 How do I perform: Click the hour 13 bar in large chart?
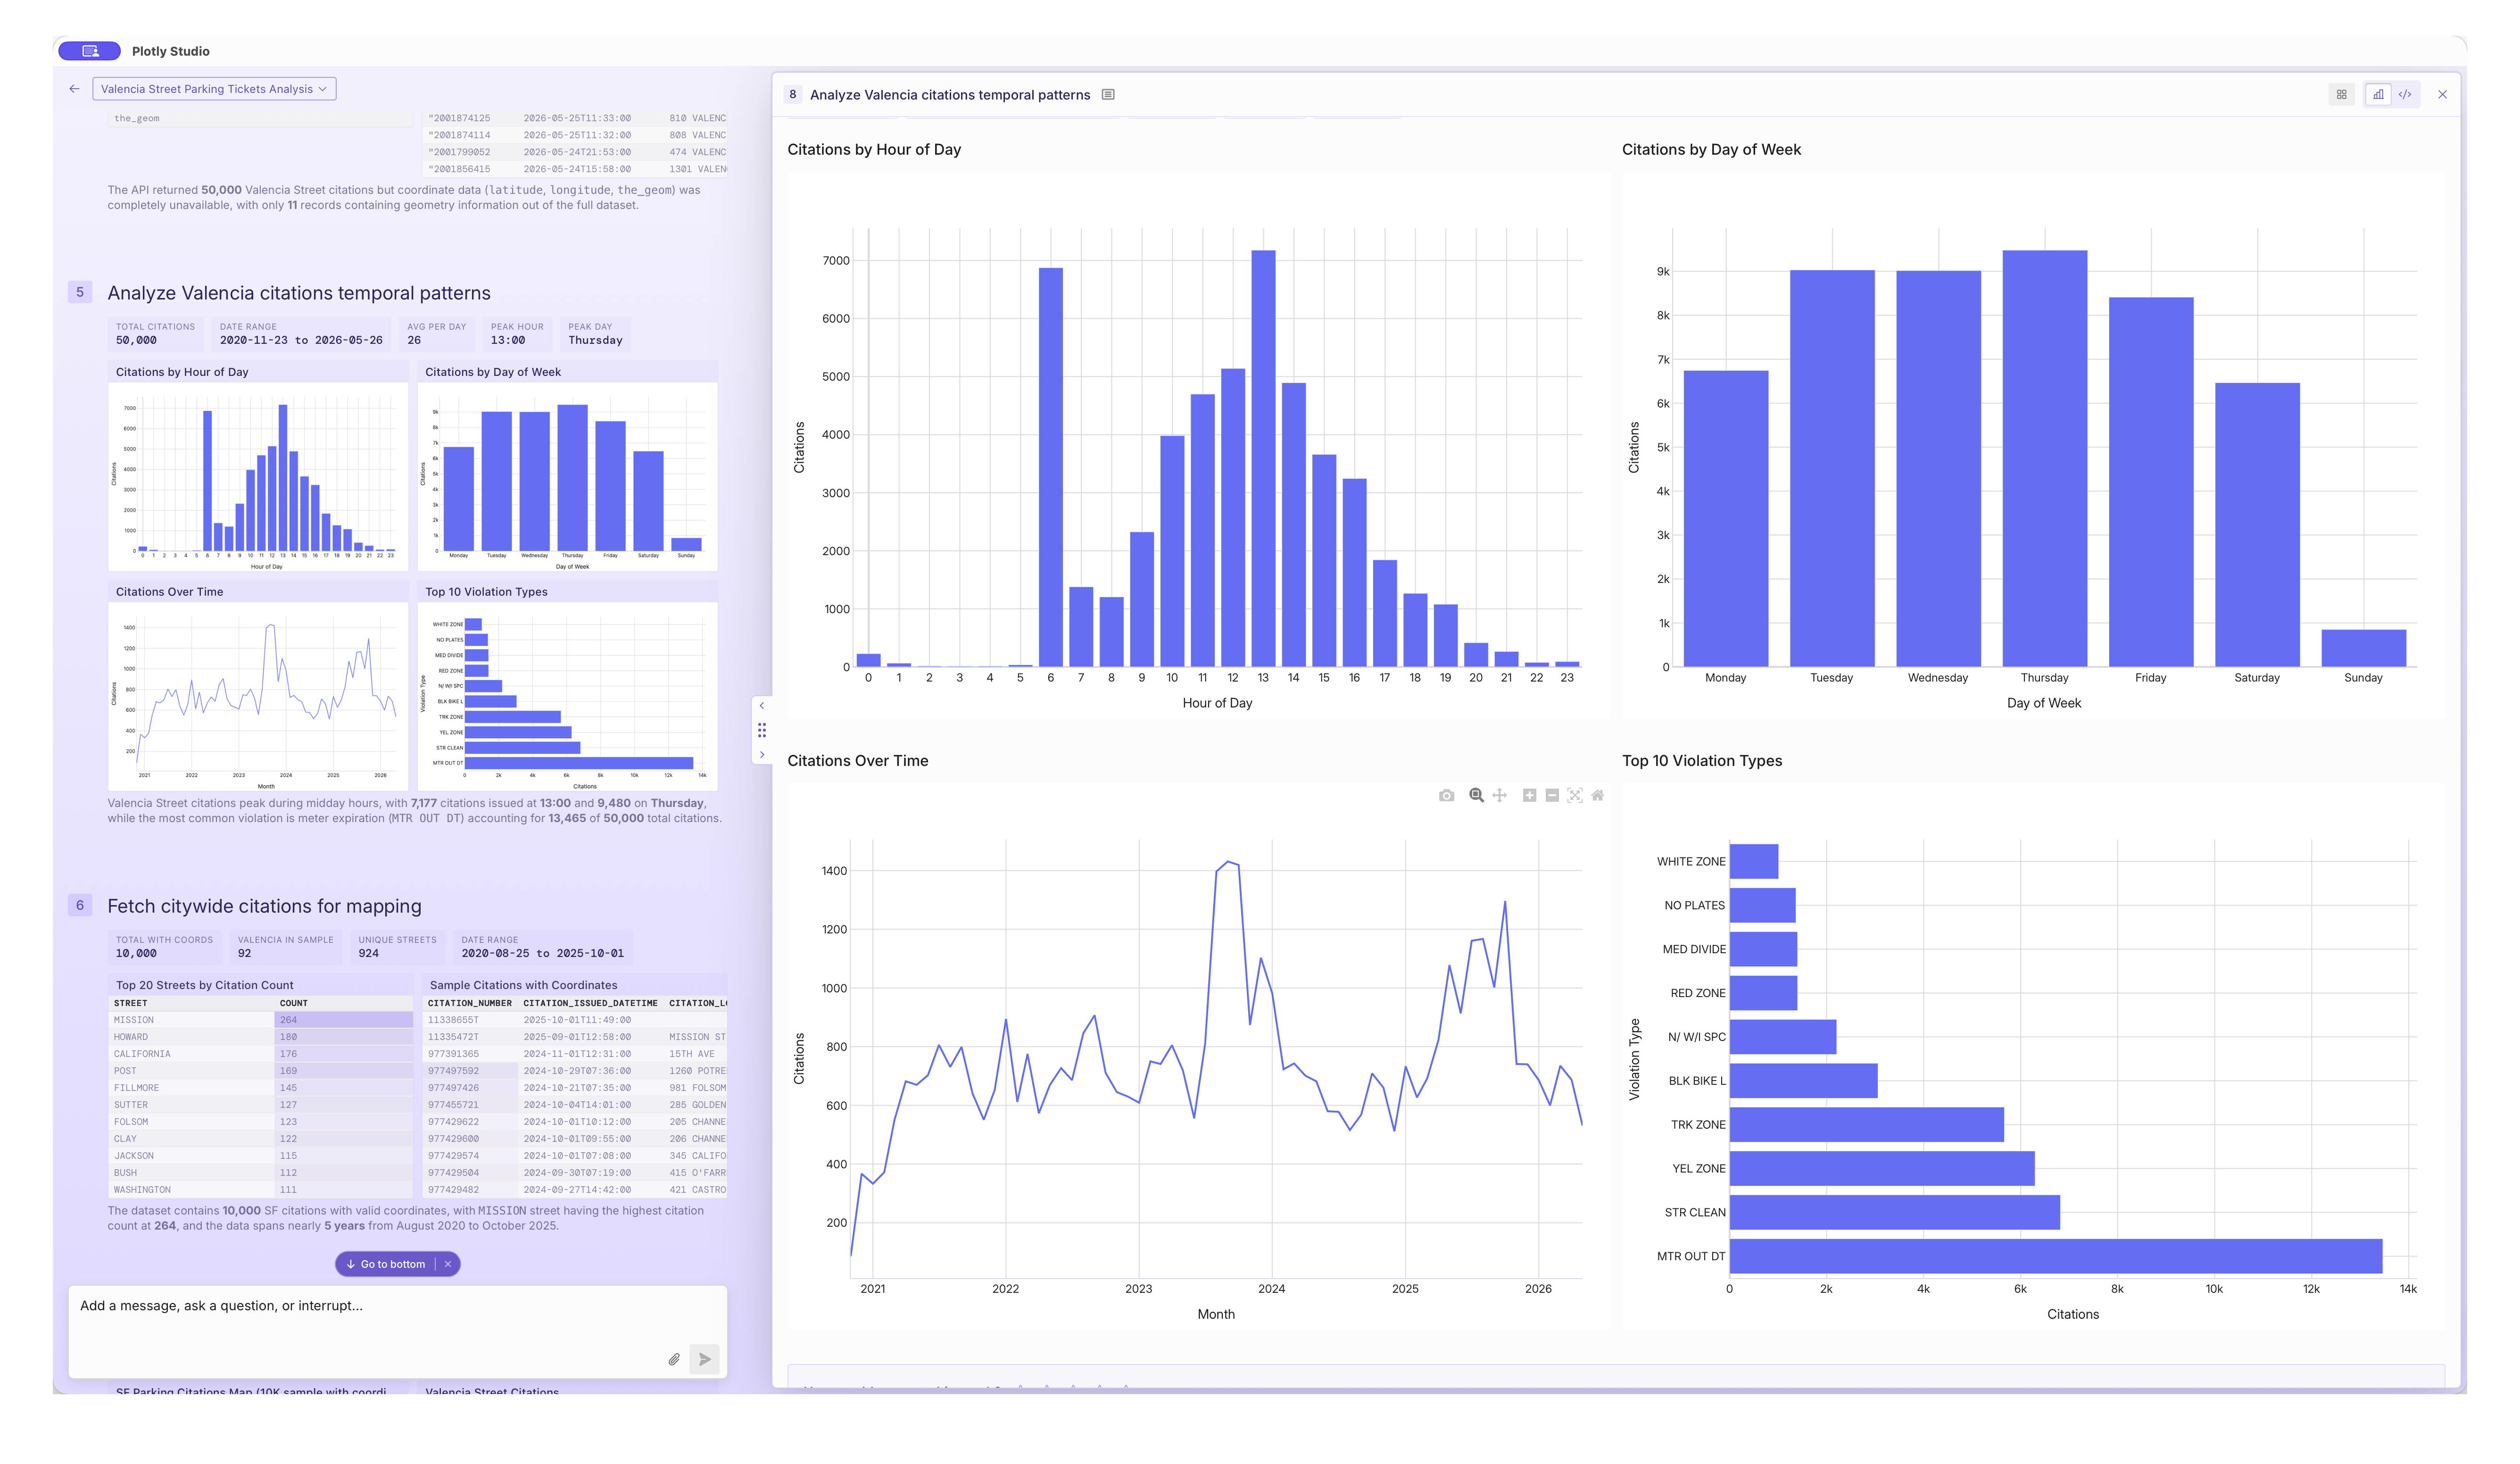click(x=1263, y=458)
